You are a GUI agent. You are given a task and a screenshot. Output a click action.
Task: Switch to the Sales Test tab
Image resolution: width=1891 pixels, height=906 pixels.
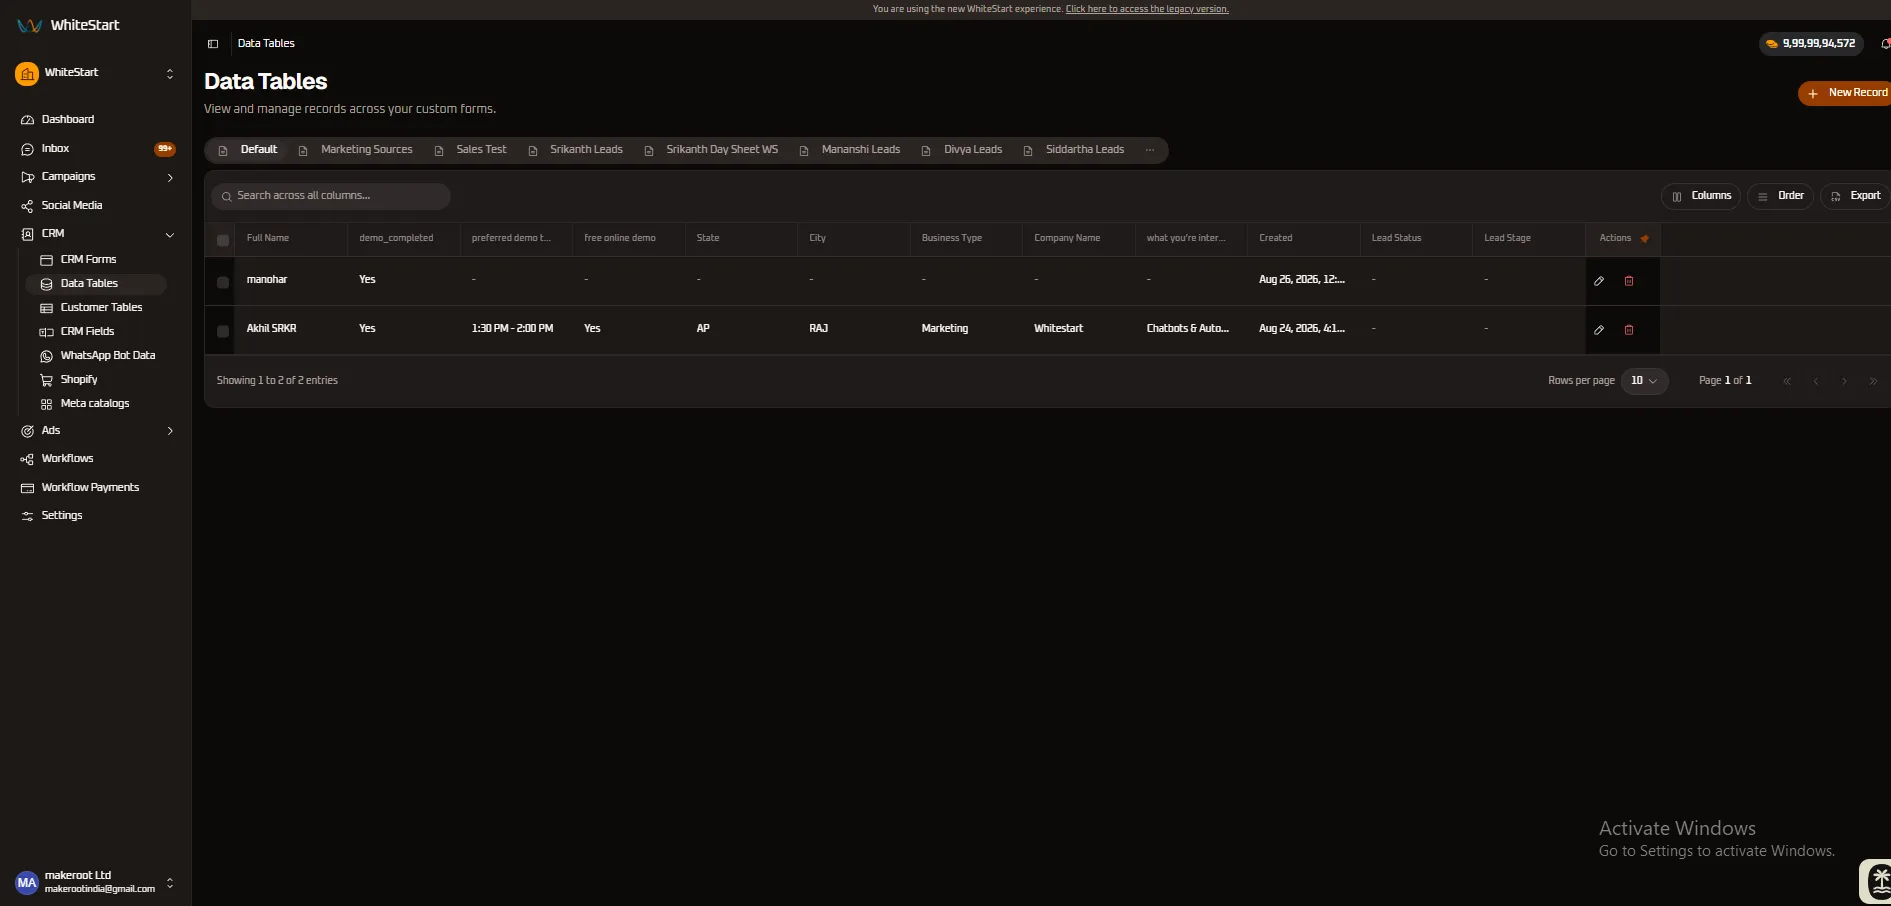471,150
